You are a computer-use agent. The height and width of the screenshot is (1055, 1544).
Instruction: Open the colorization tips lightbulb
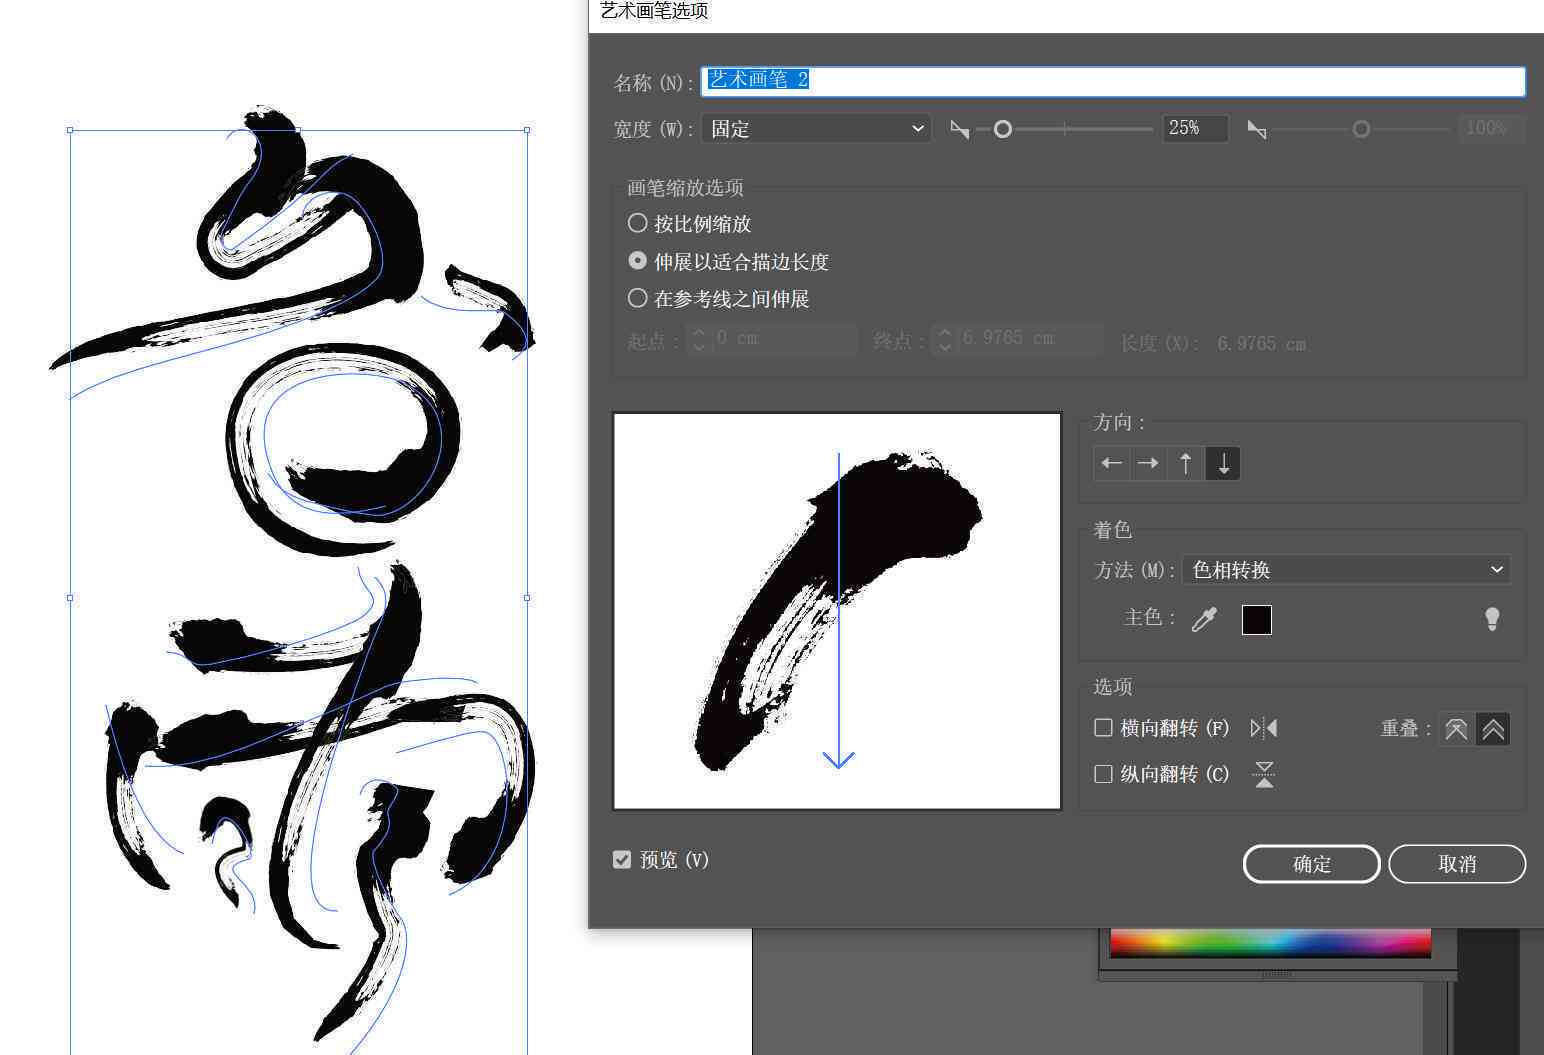click(x=1492, y=619)
